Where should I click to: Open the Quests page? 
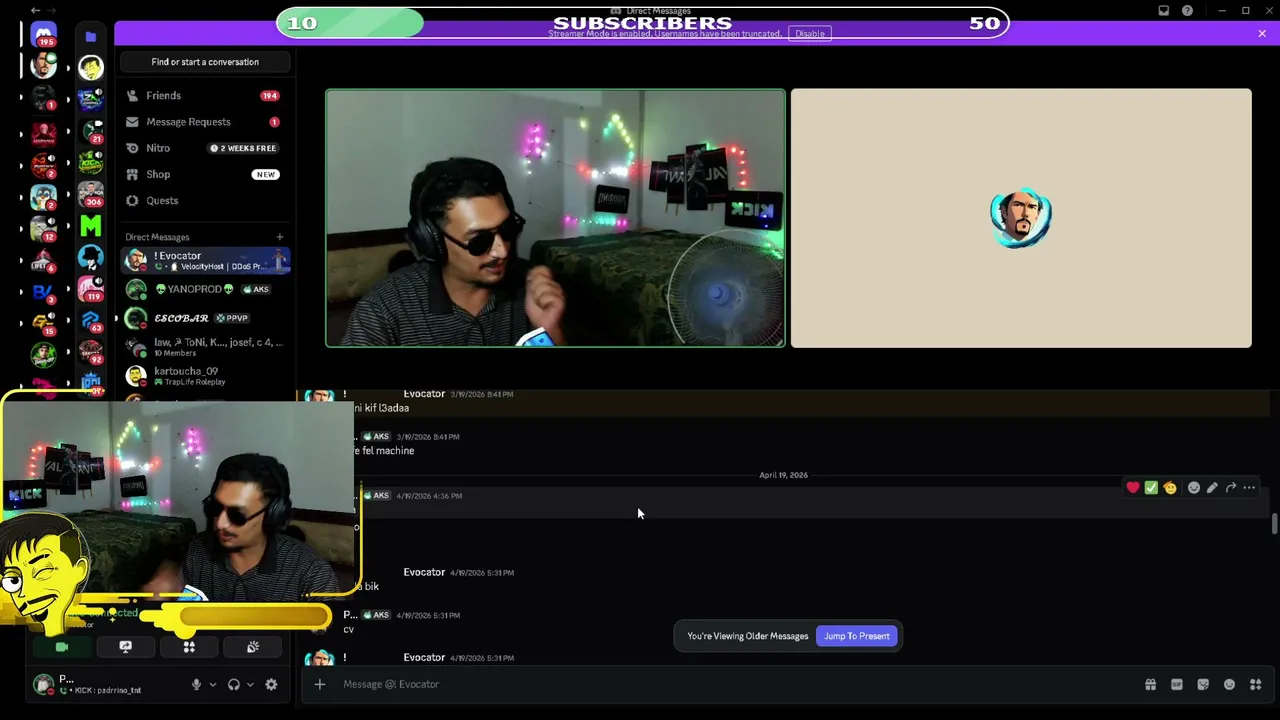(205, 201)
